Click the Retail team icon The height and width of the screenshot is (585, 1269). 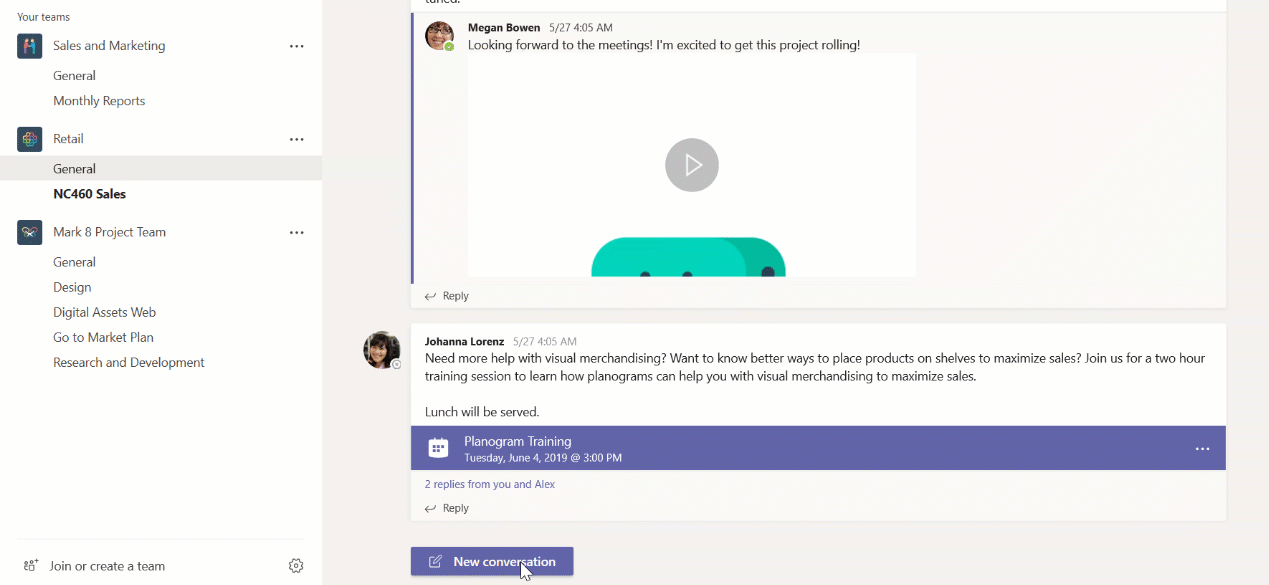(29, 138)
